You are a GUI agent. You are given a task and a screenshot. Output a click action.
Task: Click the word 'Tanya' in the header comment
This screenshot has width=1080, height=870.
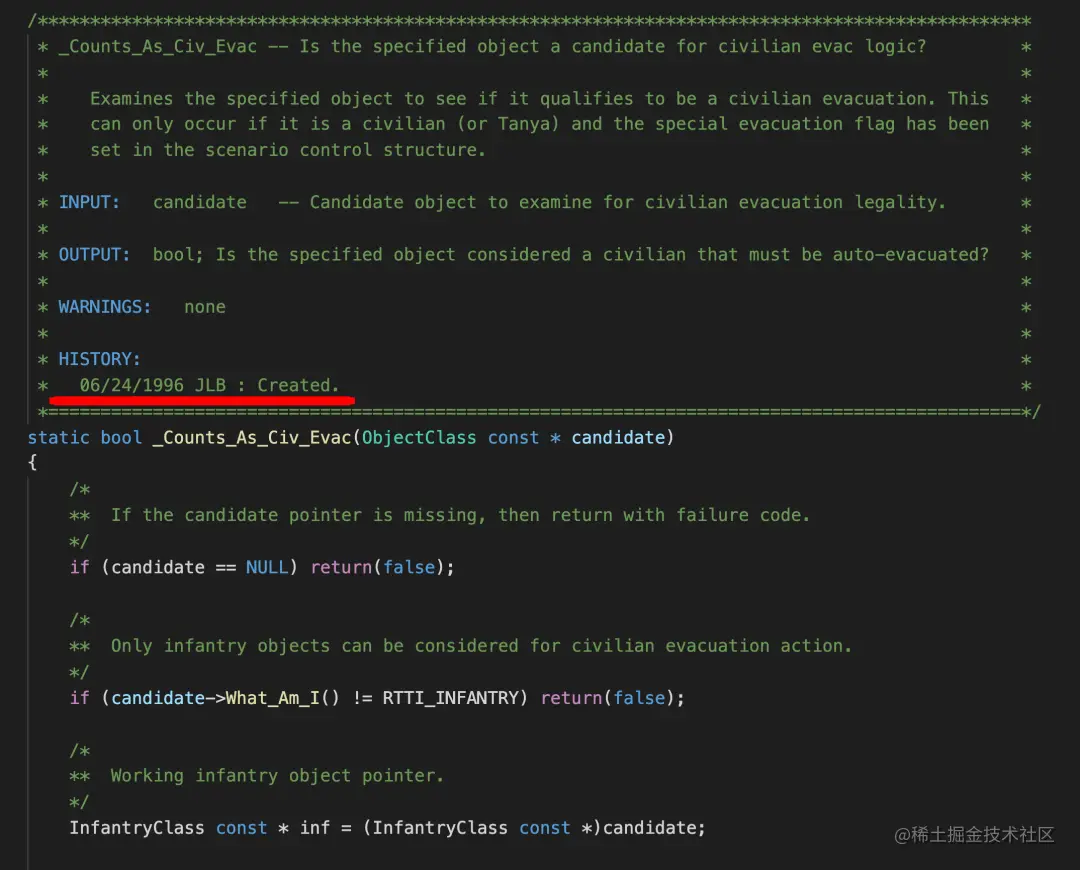pos(523,124)
